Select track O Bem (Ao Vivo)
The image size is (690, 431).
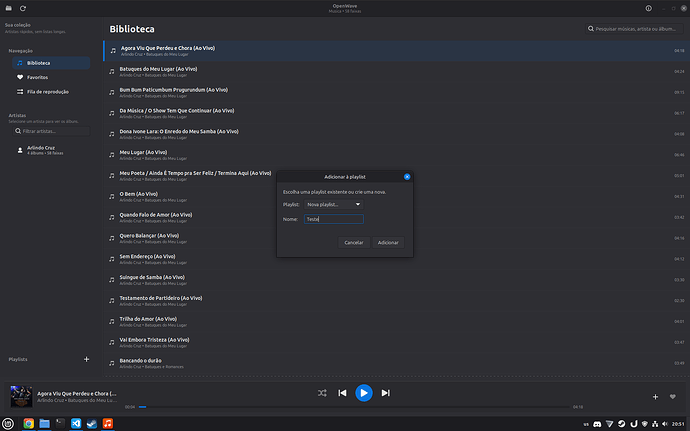[396, 196]
